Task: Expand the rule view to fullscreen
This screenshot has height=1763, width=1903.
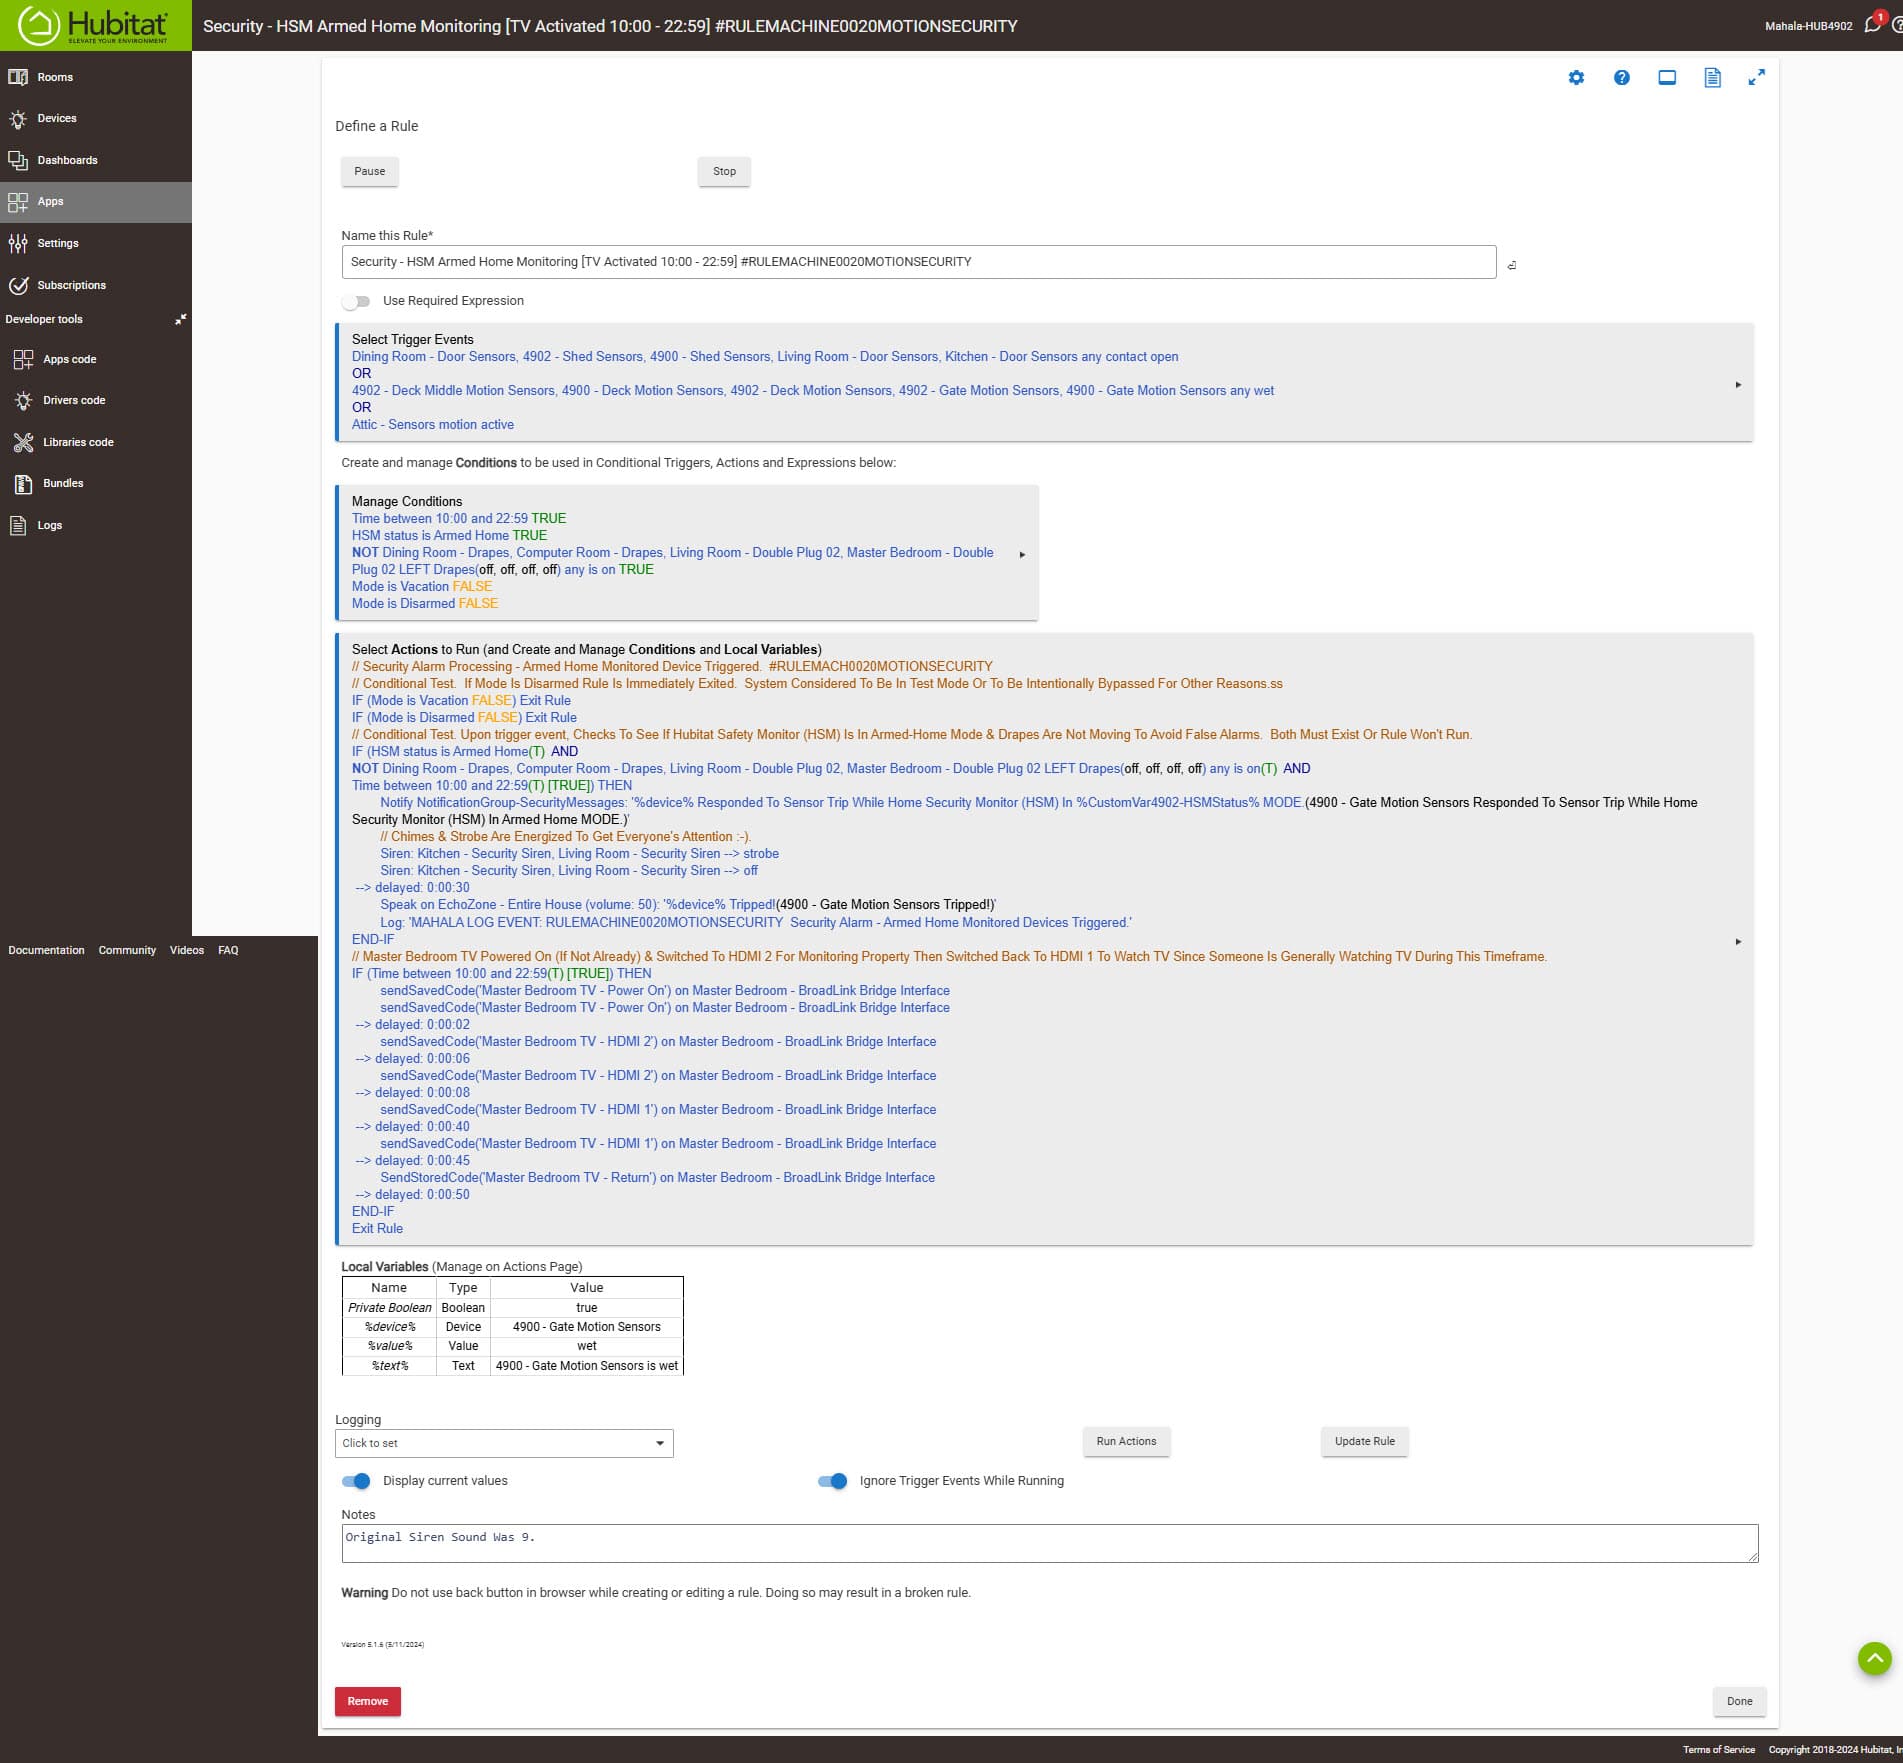Action: point(1756,78)
